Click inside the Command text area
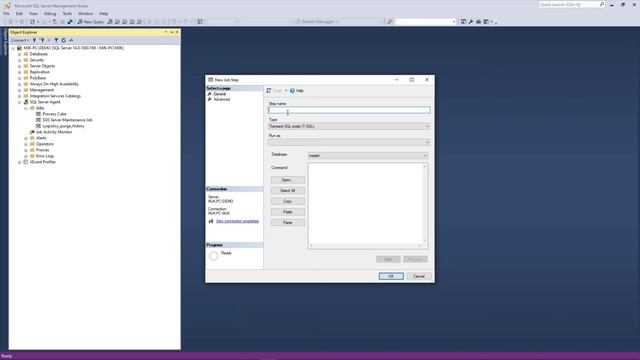The width and height of the screenshot is (640, 360). click(366, 204)
